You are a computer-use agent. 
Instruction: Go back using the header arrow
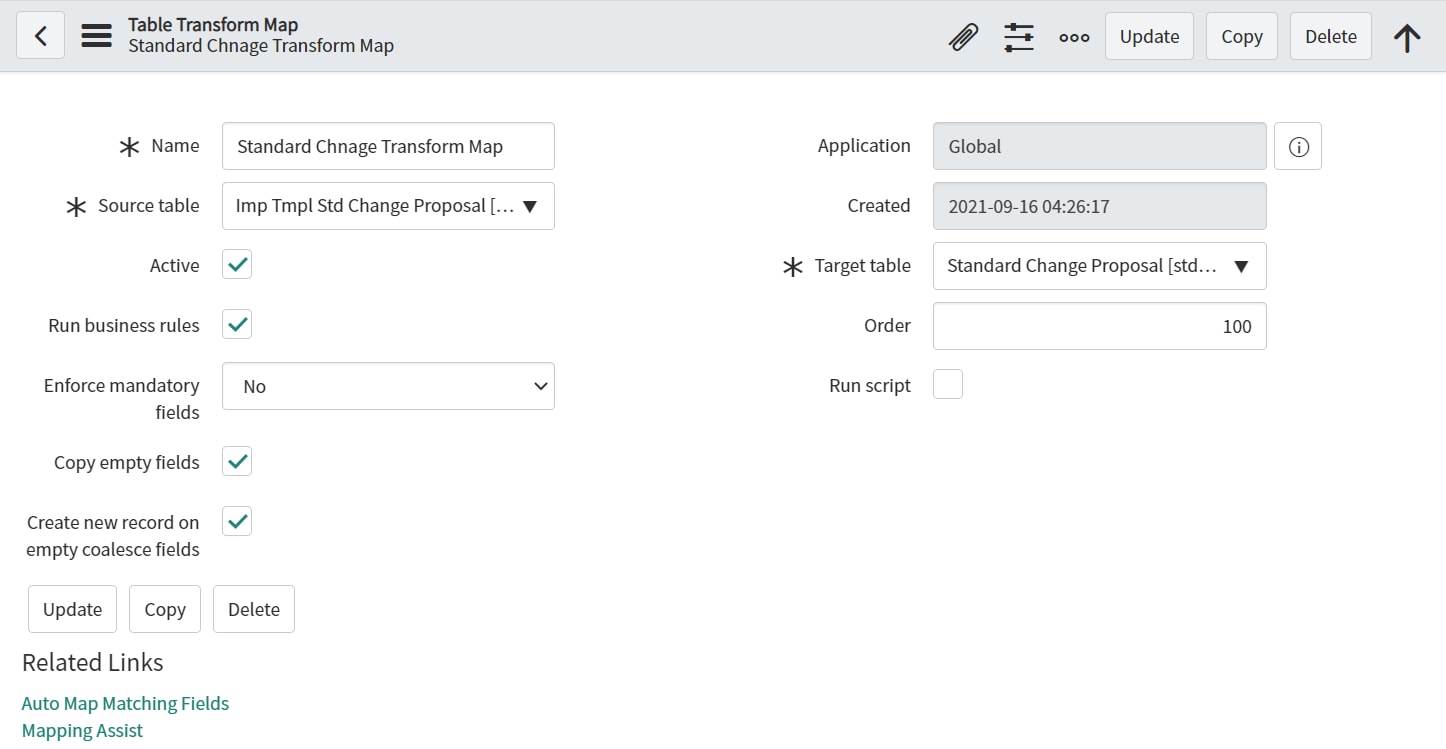pos(41,36)
